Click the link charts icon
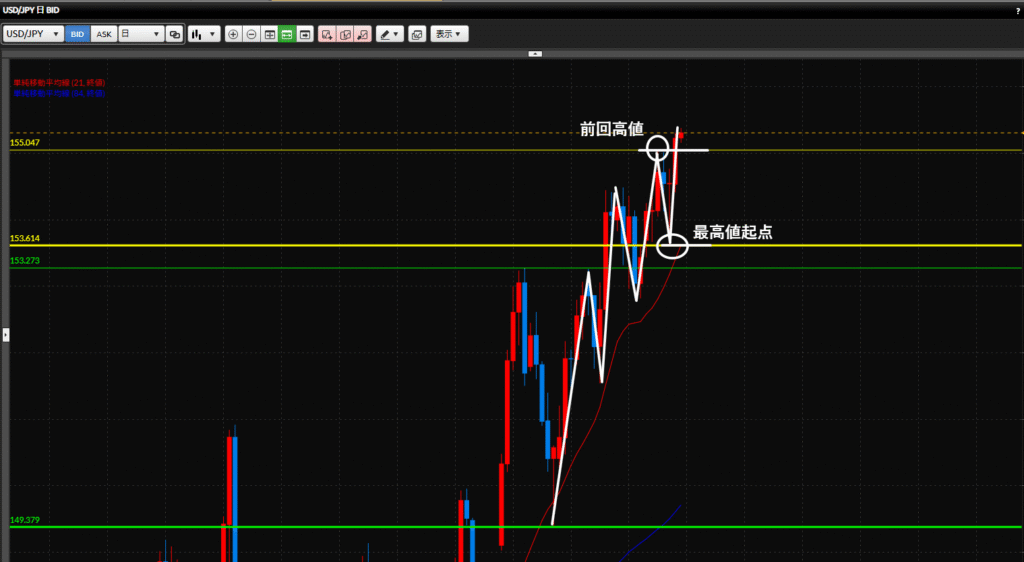 tap(175, 34)
